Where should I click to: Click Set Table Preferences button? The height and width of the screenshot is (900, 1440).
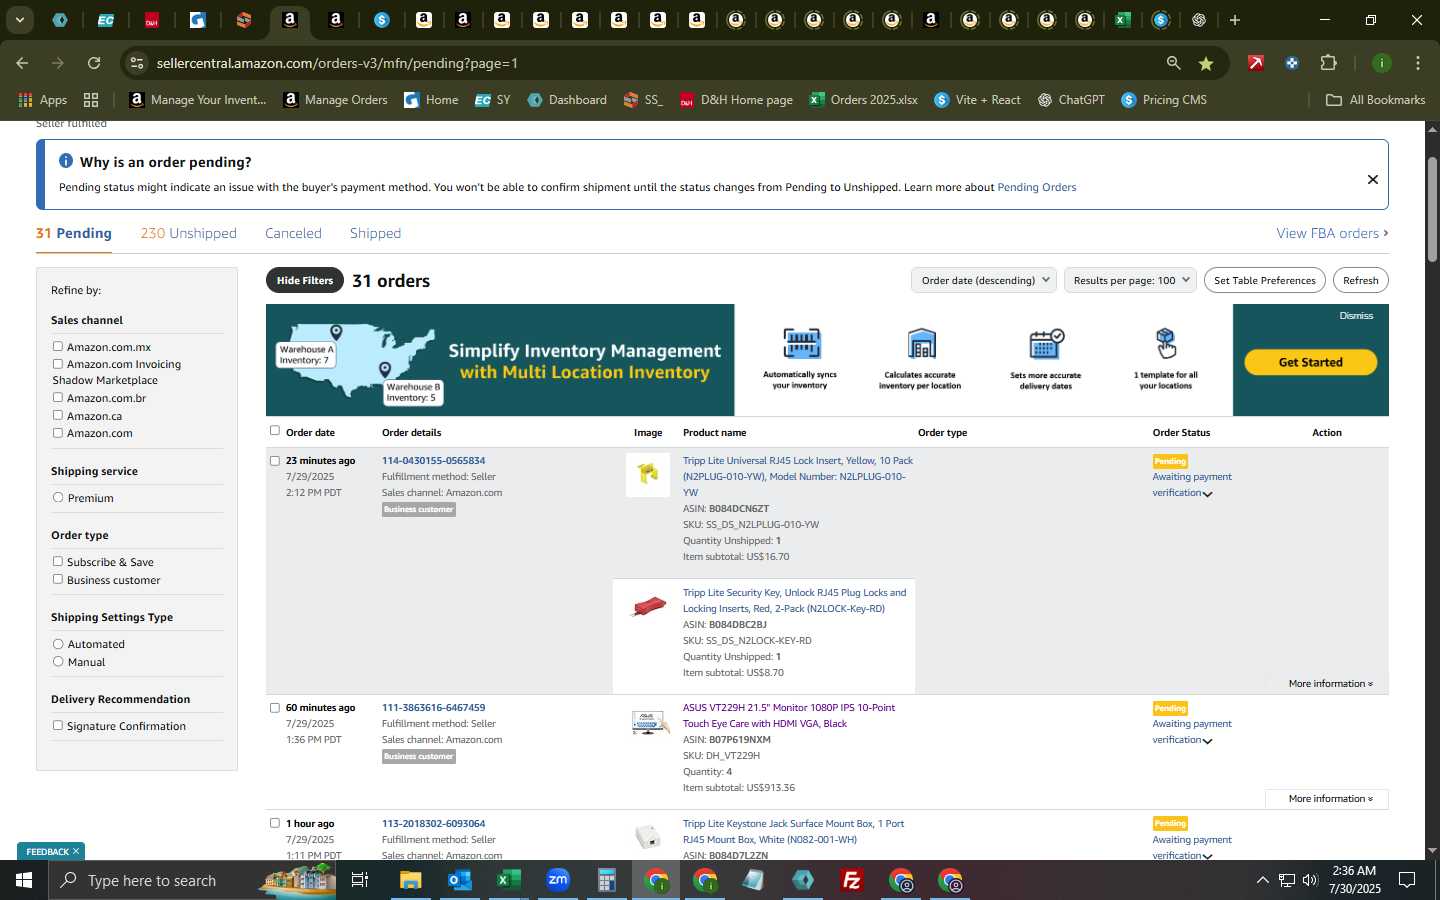point(1265,280)
